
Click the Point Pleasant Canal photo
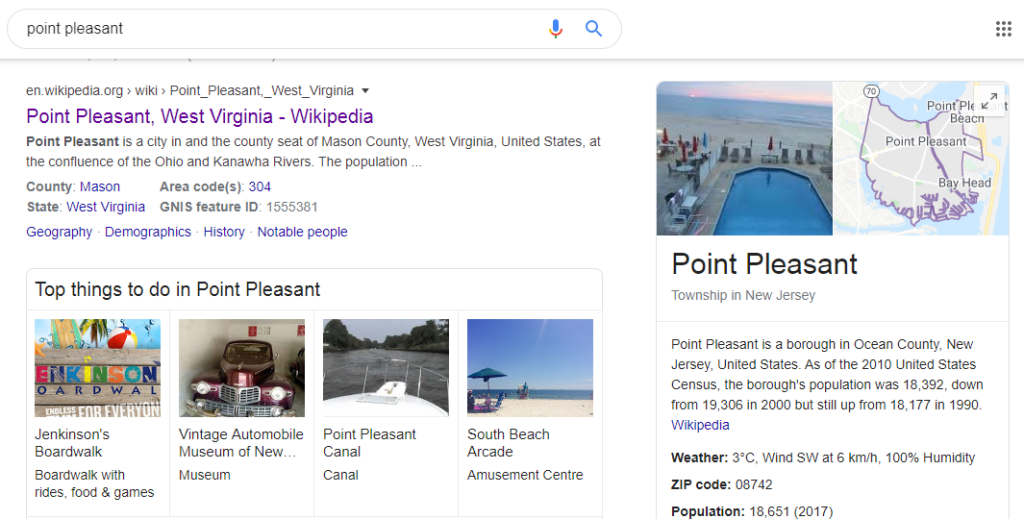(x=385, y=367)
